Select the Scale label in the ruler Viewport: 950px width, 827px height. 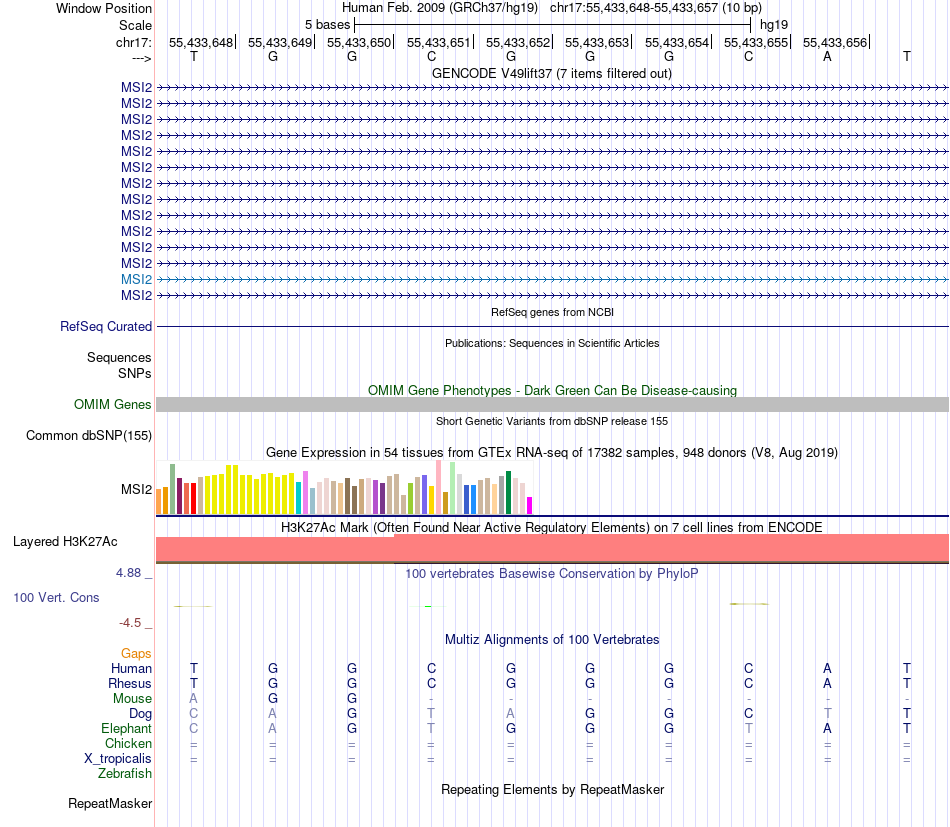point(135,25)
